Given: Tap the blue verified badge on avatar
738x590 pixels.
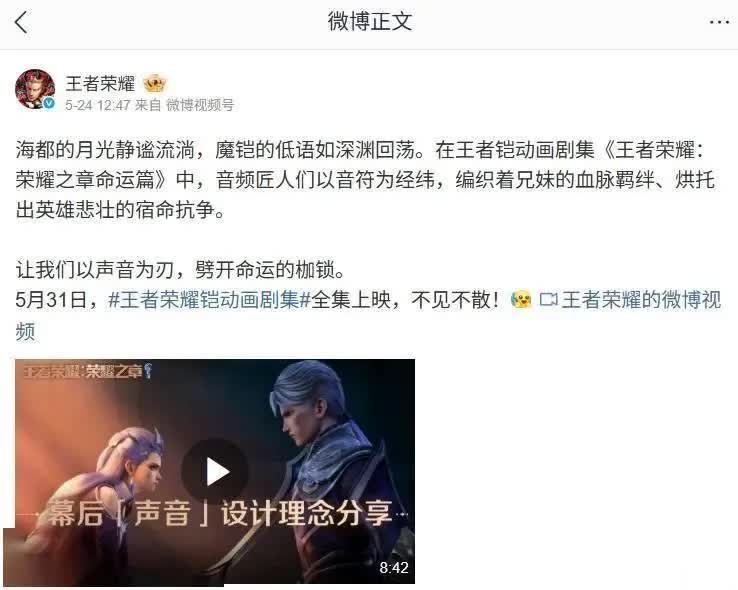Looking at the screenshot, I should [x=49, y=103].
